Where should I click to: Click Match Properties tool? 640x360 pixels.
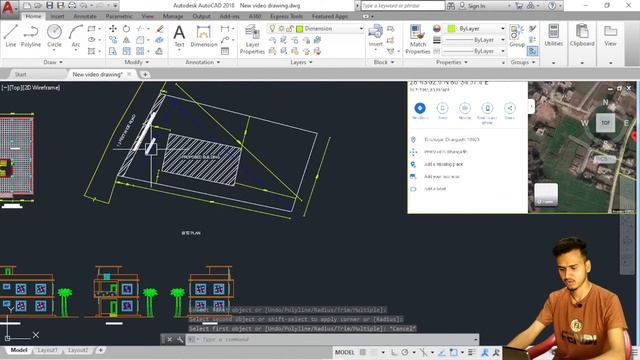pos(418,40)
